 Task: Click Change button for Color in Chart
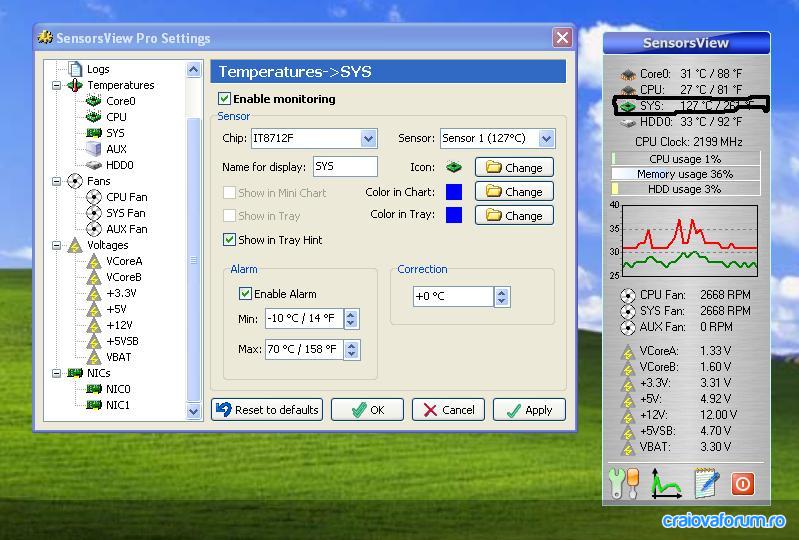click(514, 192)
